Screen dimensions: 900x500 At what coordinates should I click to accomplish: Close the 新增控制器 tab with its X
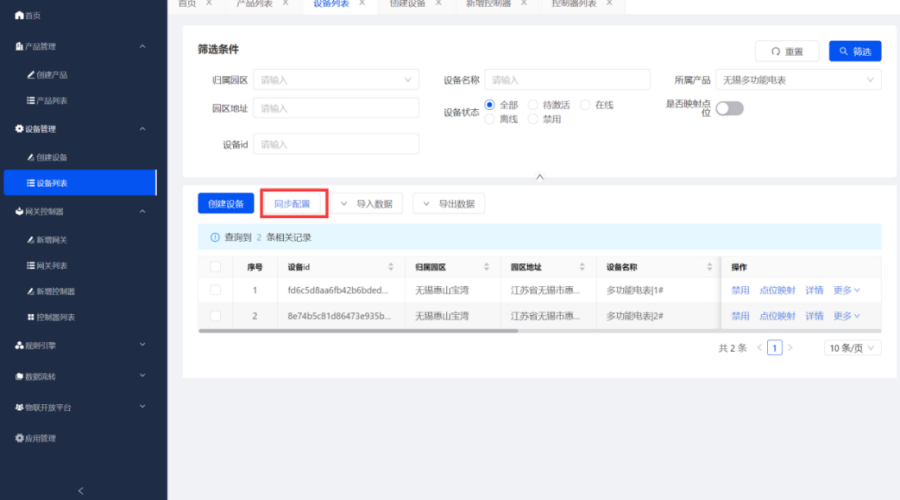[x=524, y=3]
